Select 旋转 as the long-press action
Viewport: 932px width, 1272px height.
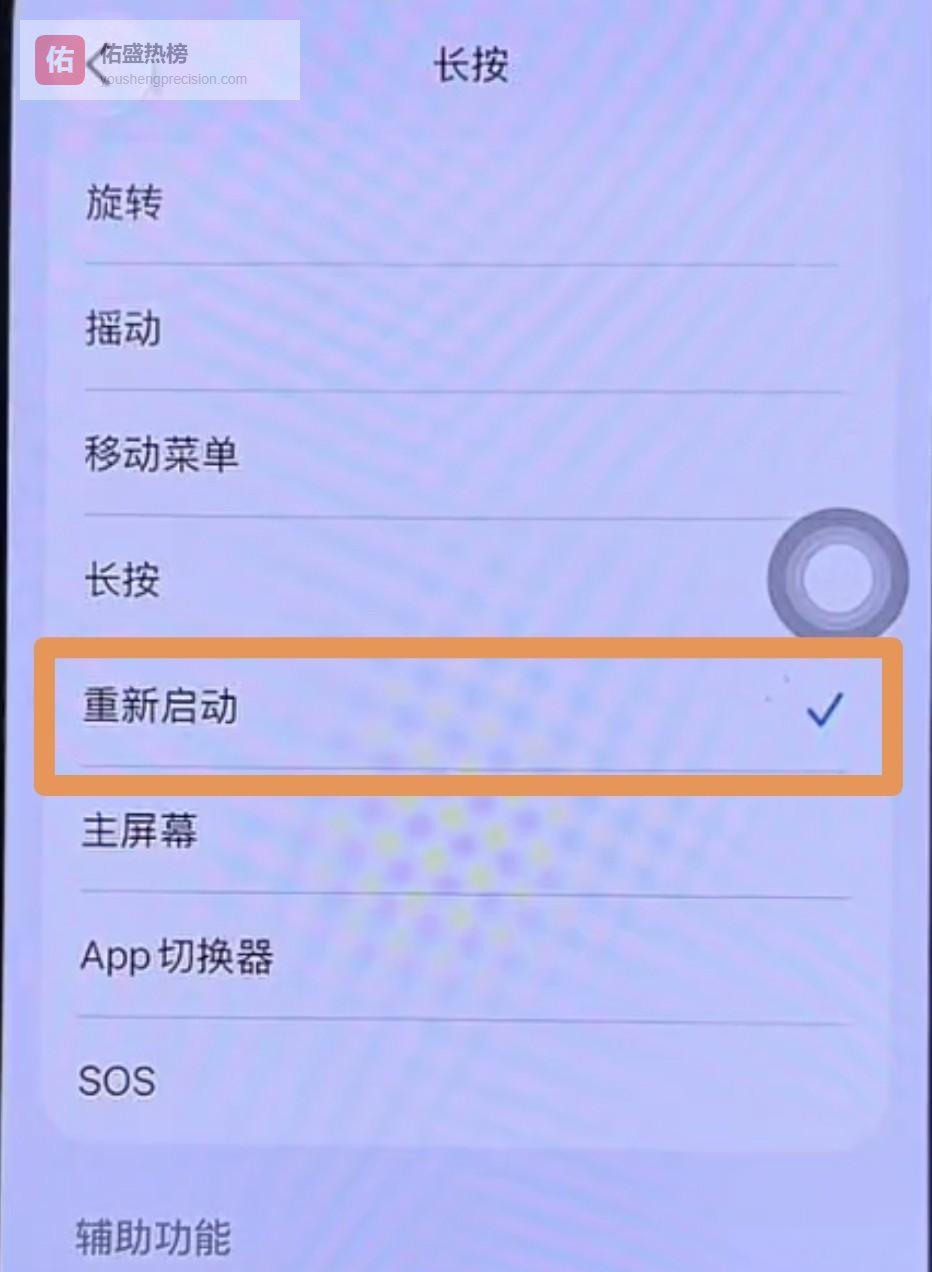pos(123,204)
